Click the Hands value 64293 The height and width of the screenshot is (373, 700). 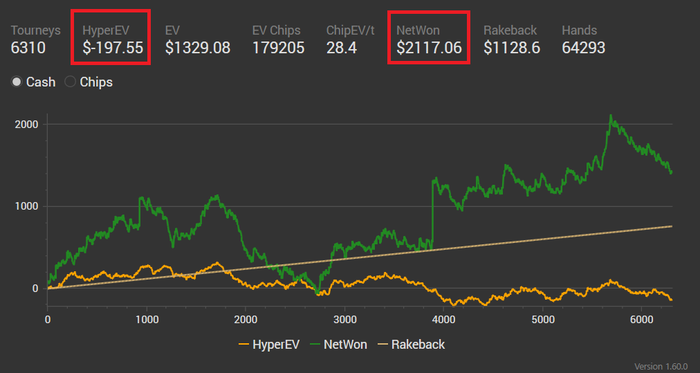tap(583, 48)
